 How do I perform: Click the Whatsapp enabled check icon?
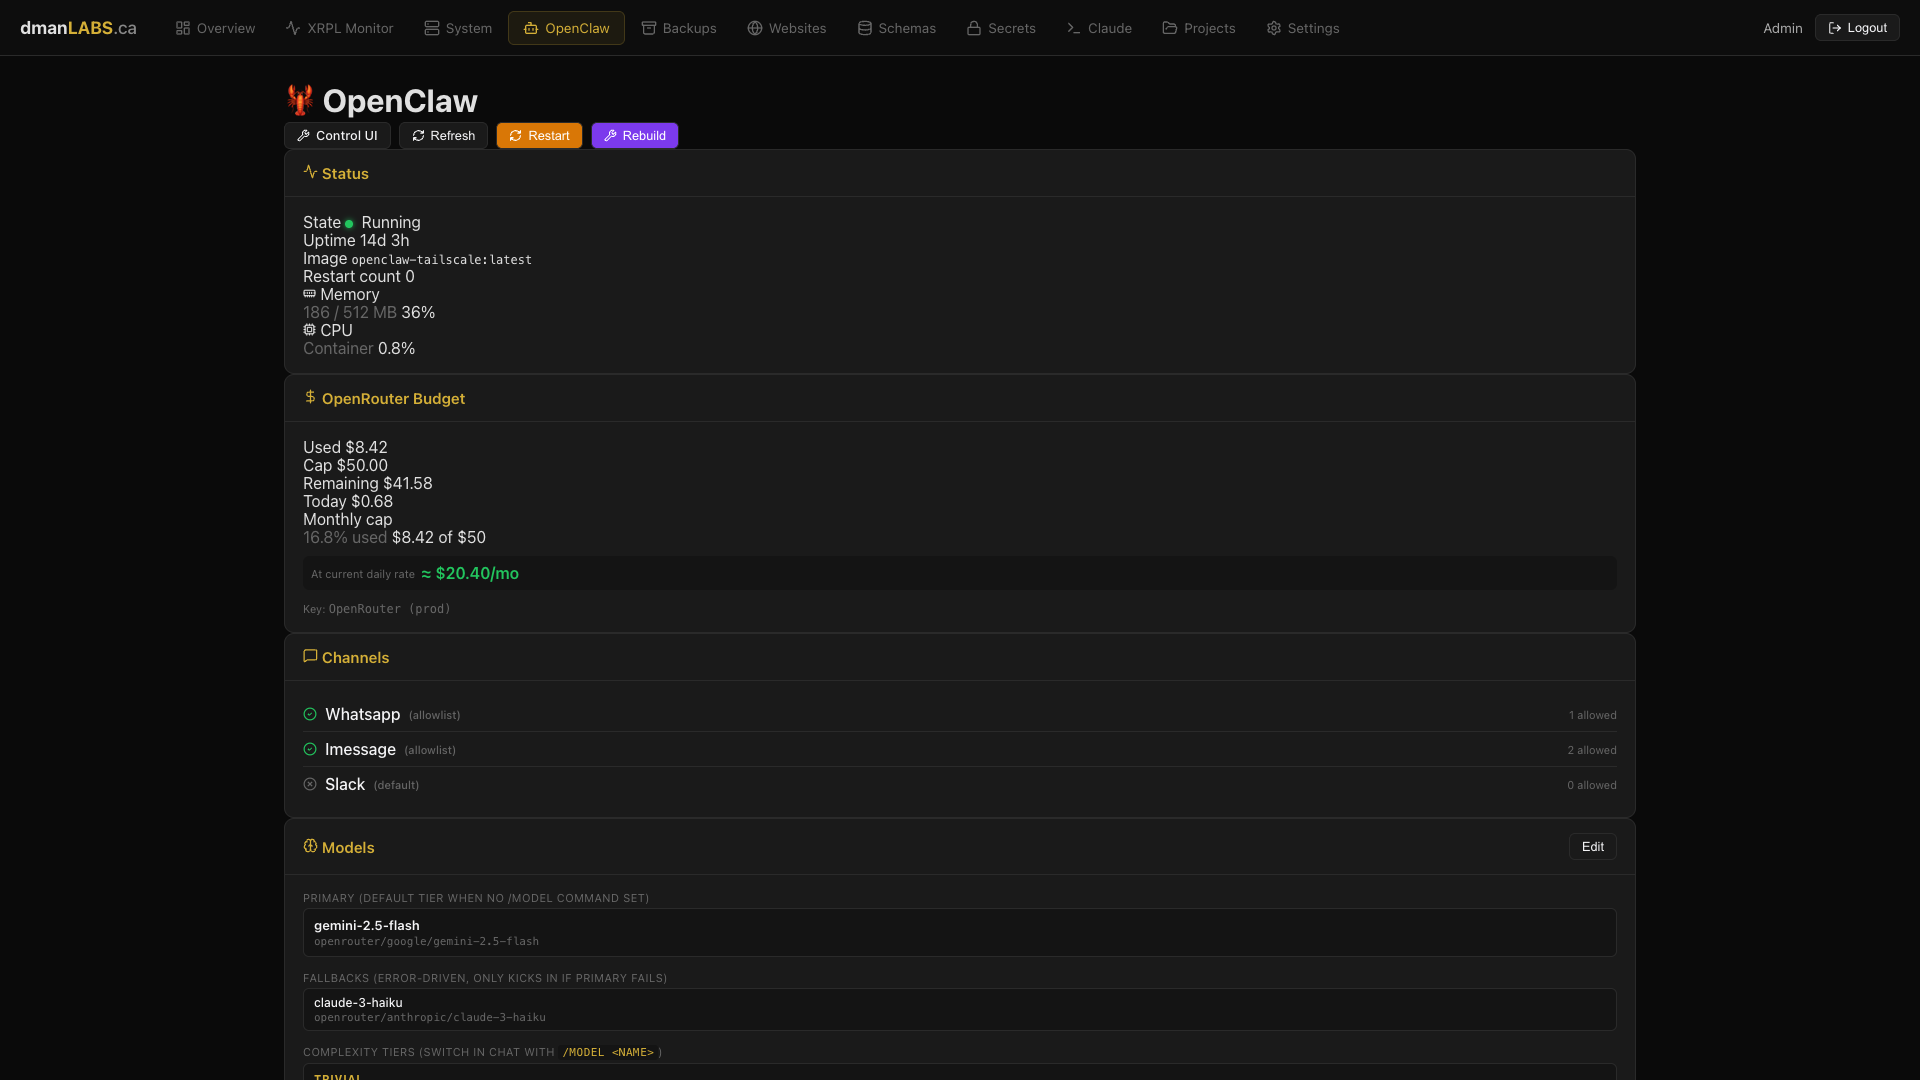(310, 714)
